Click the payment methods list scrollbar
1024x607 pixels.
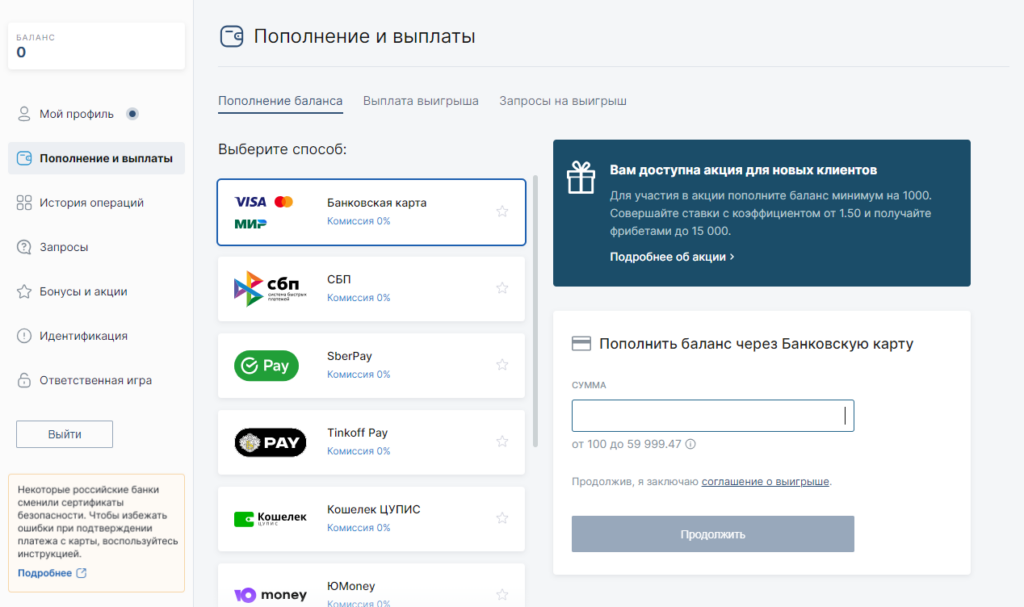[536, 311]
